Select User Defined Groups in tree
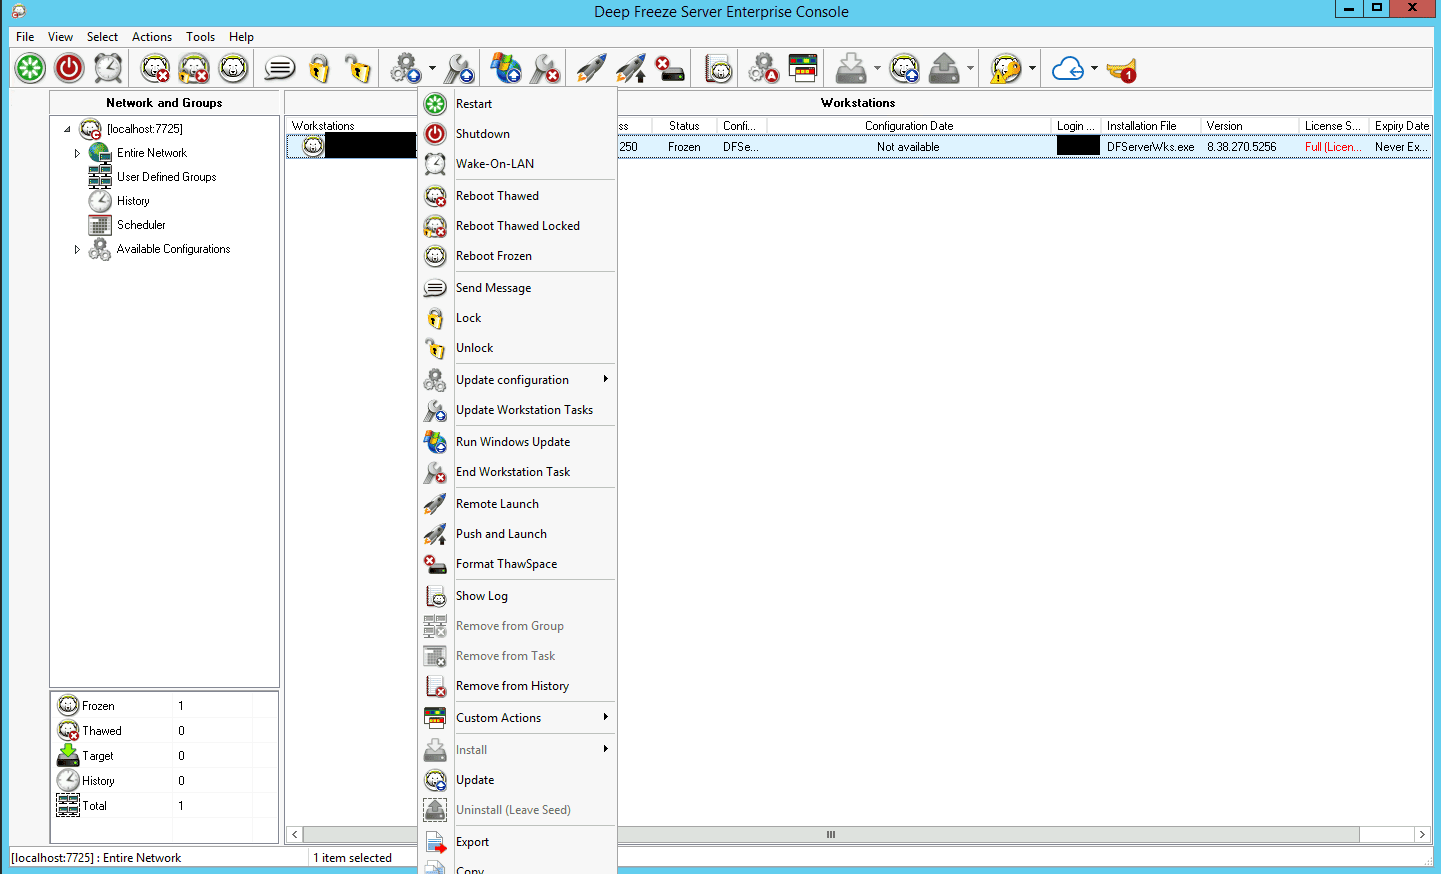This screenshot has height=874, width=1441. (x=166, y=177)
